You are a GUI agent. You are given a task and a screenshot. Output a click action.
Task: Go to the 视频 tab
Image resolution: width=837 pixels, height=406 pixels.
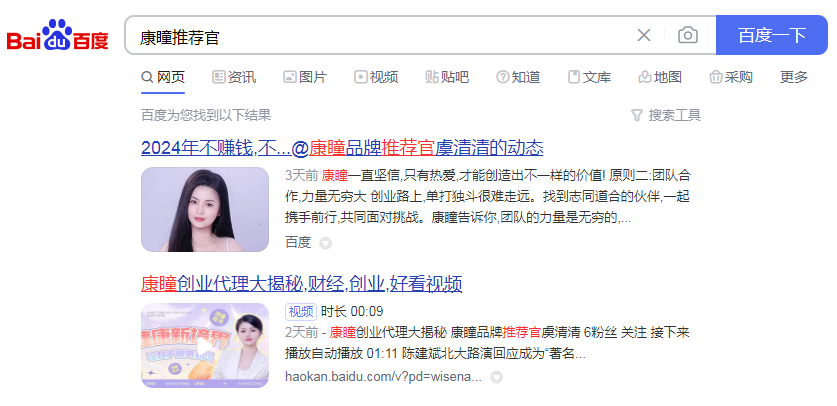coord(376,77)
